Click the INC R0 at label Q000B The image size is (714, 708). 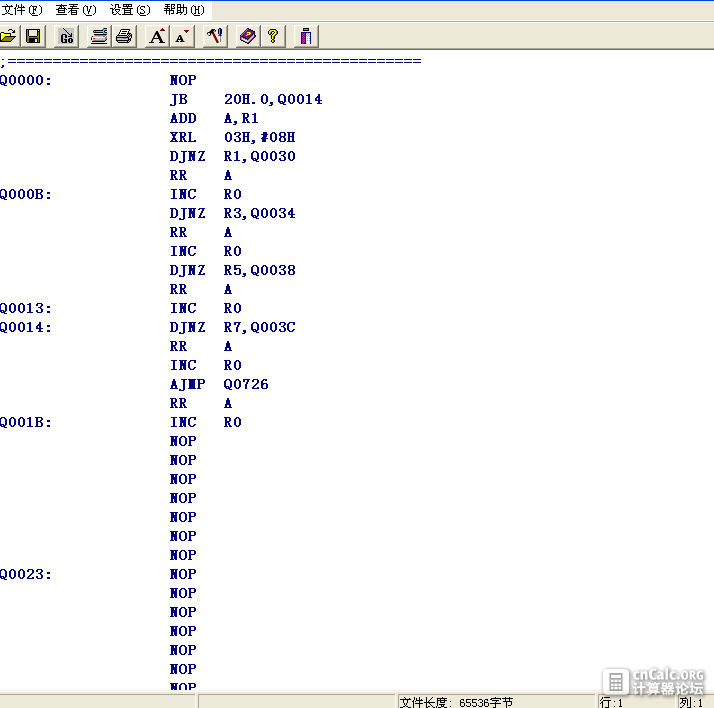(x=205, y=194)
